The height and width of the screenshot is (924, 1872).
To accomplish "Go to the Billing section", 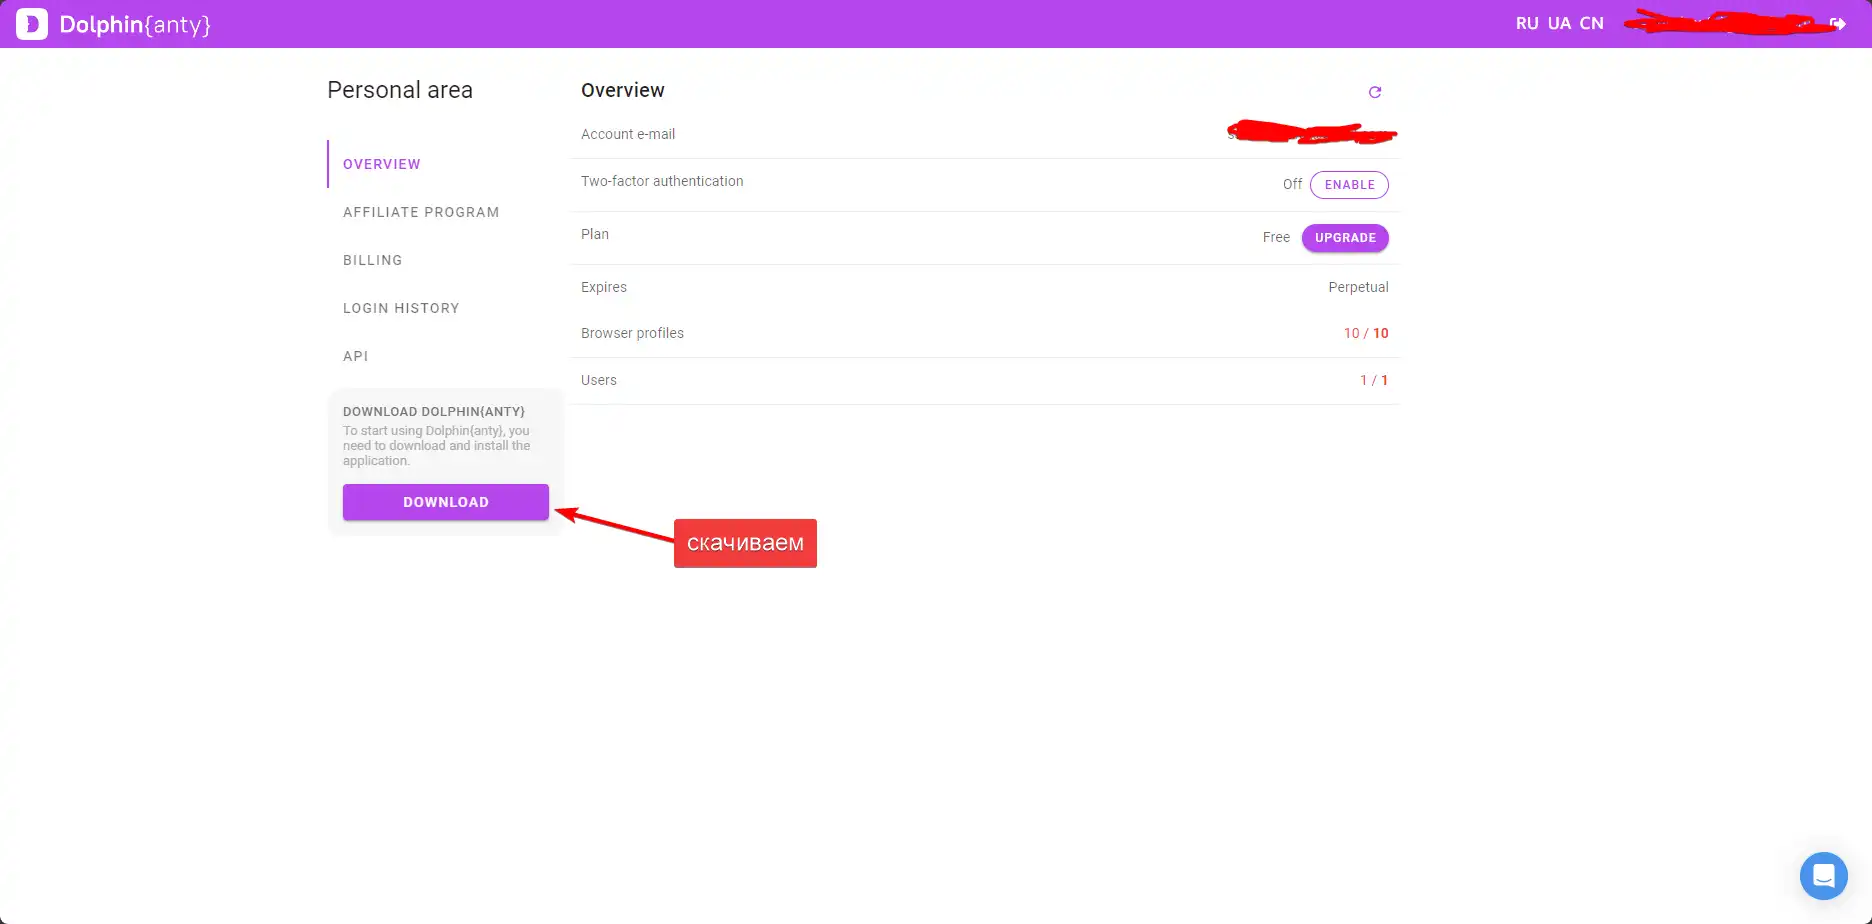I will click(373, 260).
